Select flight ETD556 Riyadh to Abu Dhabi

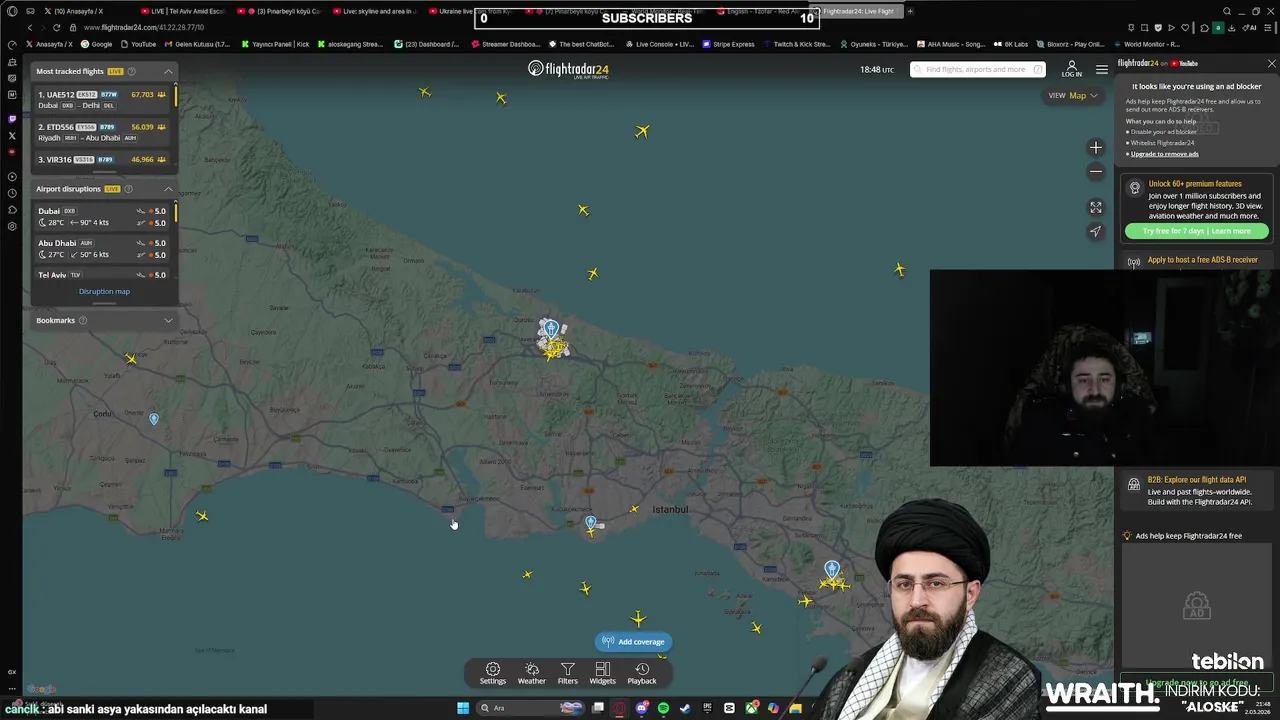click(103, 132)
